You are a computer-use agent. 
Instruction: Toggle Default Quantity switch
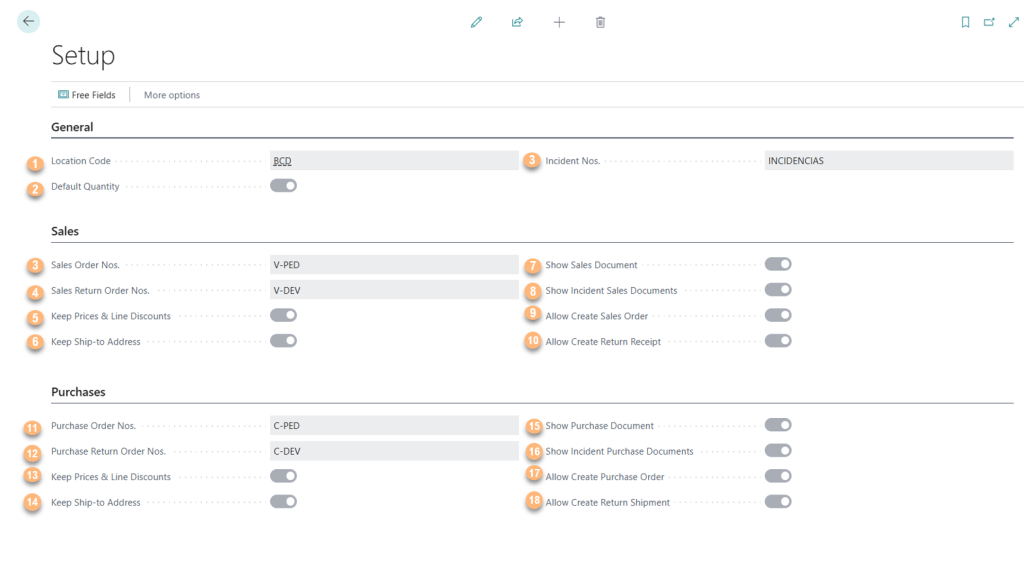[x=283, y=186]
